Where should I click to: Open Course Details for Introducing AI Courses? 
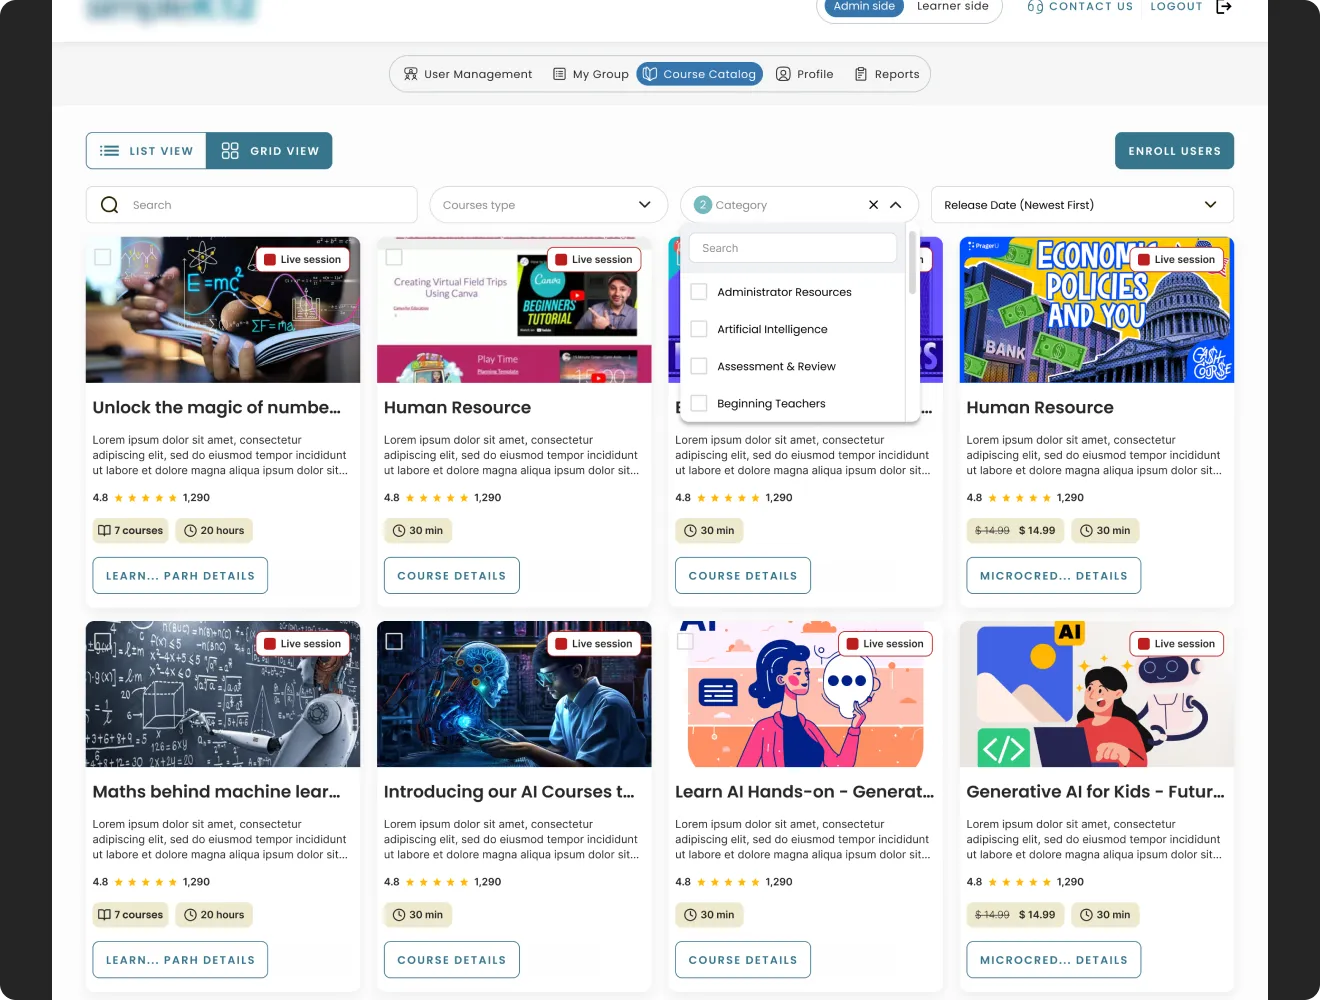tap(451, 960)
